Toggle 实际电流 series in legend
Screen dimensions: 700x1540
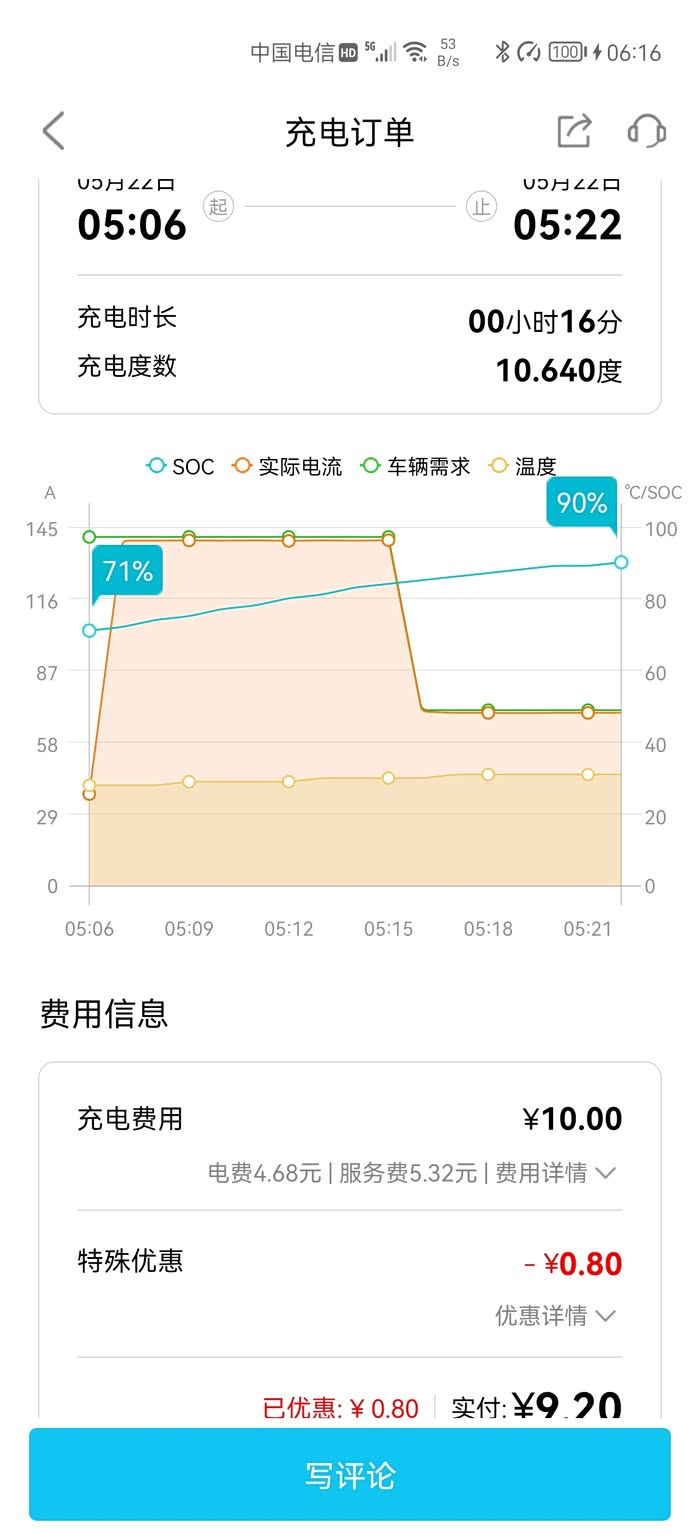[x=288, y=466]
